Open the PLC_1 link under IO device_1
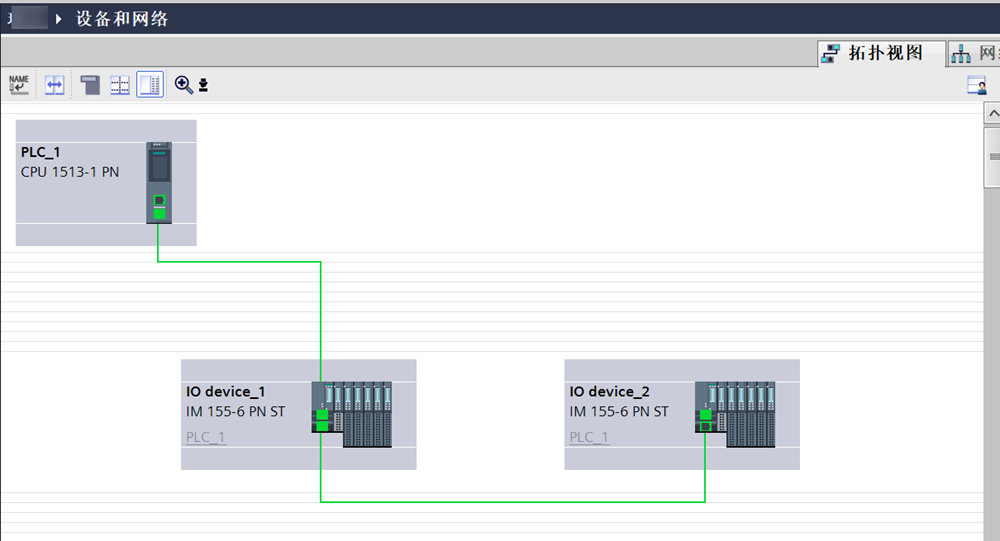1000x541 pixels. 205,437
